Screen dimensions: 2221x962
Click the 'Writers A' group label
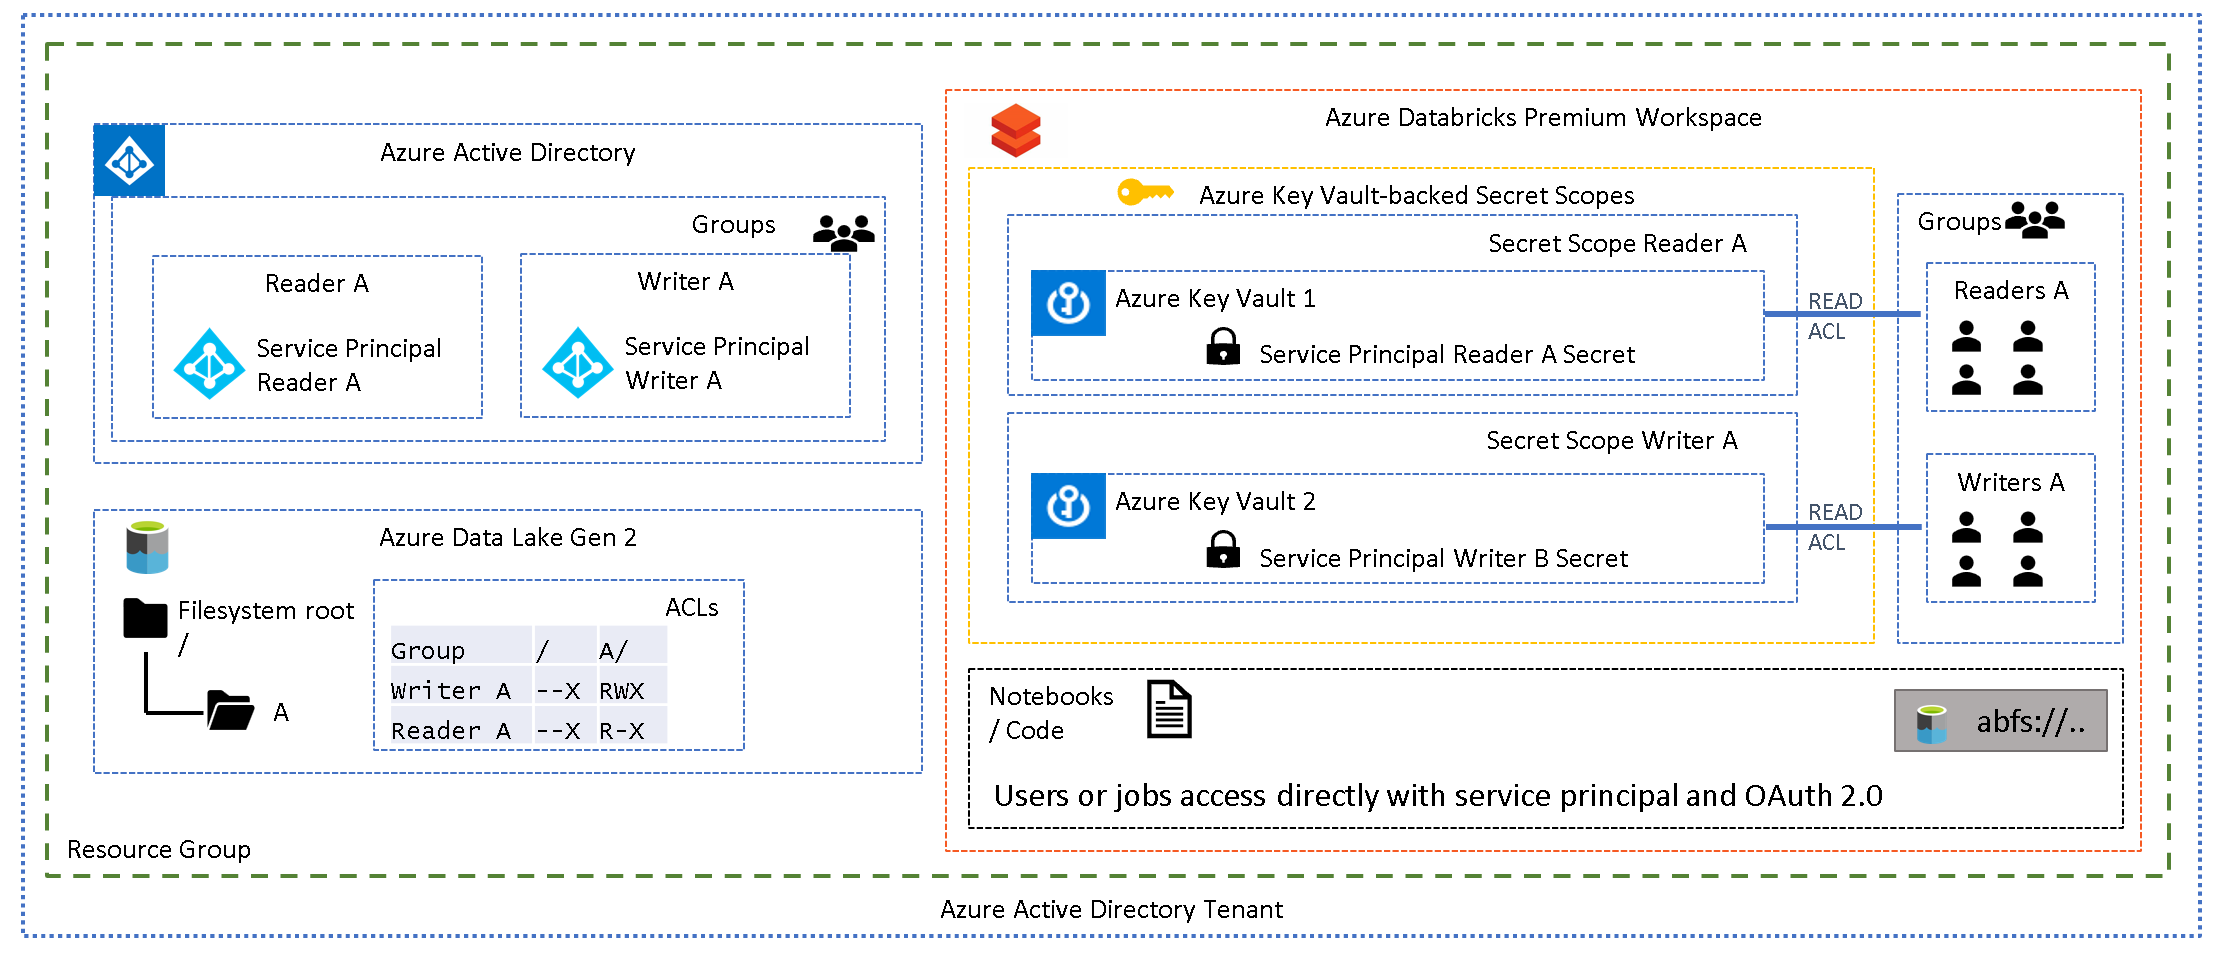point(2011,482)
